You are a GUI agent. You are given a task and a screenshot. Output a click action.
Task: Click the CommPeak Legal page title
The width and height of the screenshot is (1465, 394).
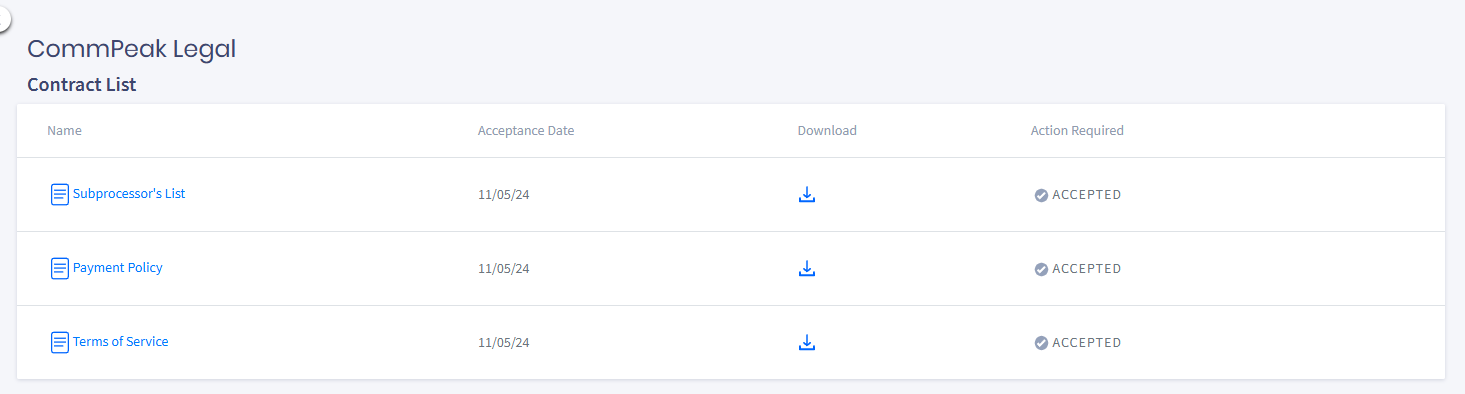pos(132,49)
